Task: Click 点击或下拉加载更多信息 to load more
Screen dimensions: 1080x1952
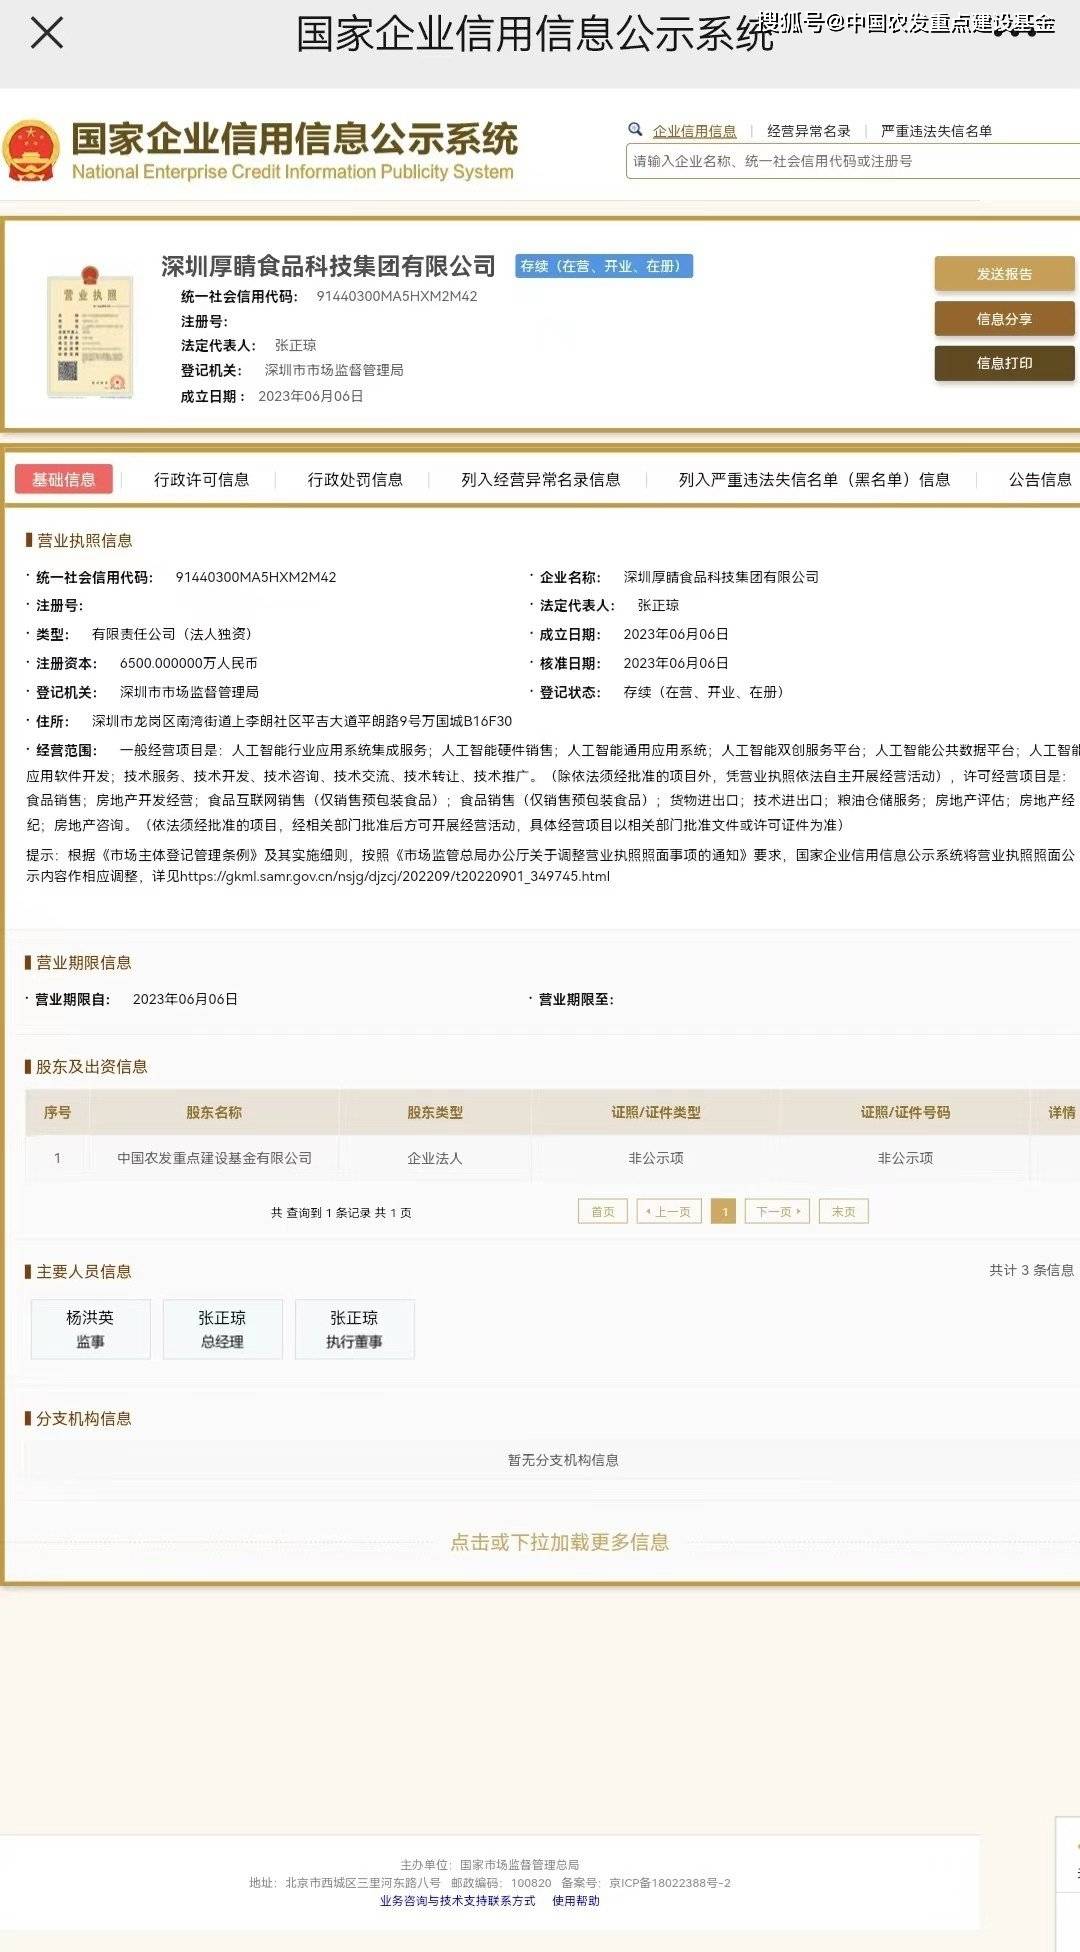Action: [560, 1542]
